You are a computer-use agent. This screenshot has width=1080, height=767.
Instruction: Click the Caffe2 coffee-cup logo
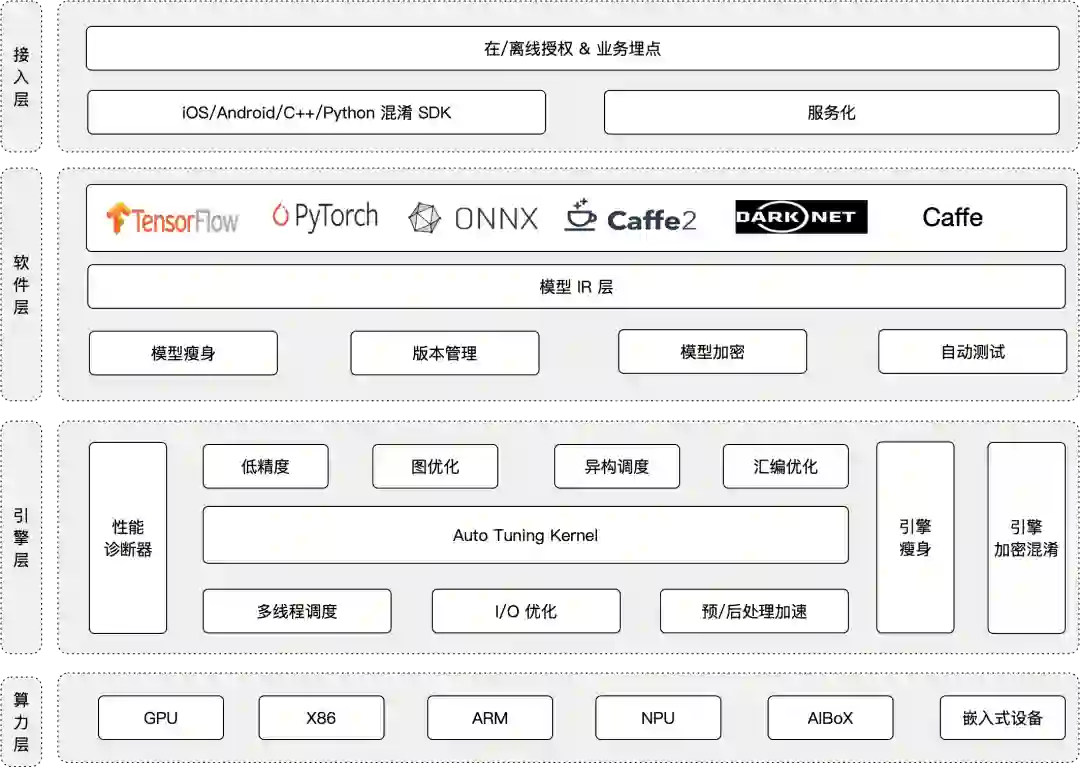pyautogui.click(x=630, y=216)
